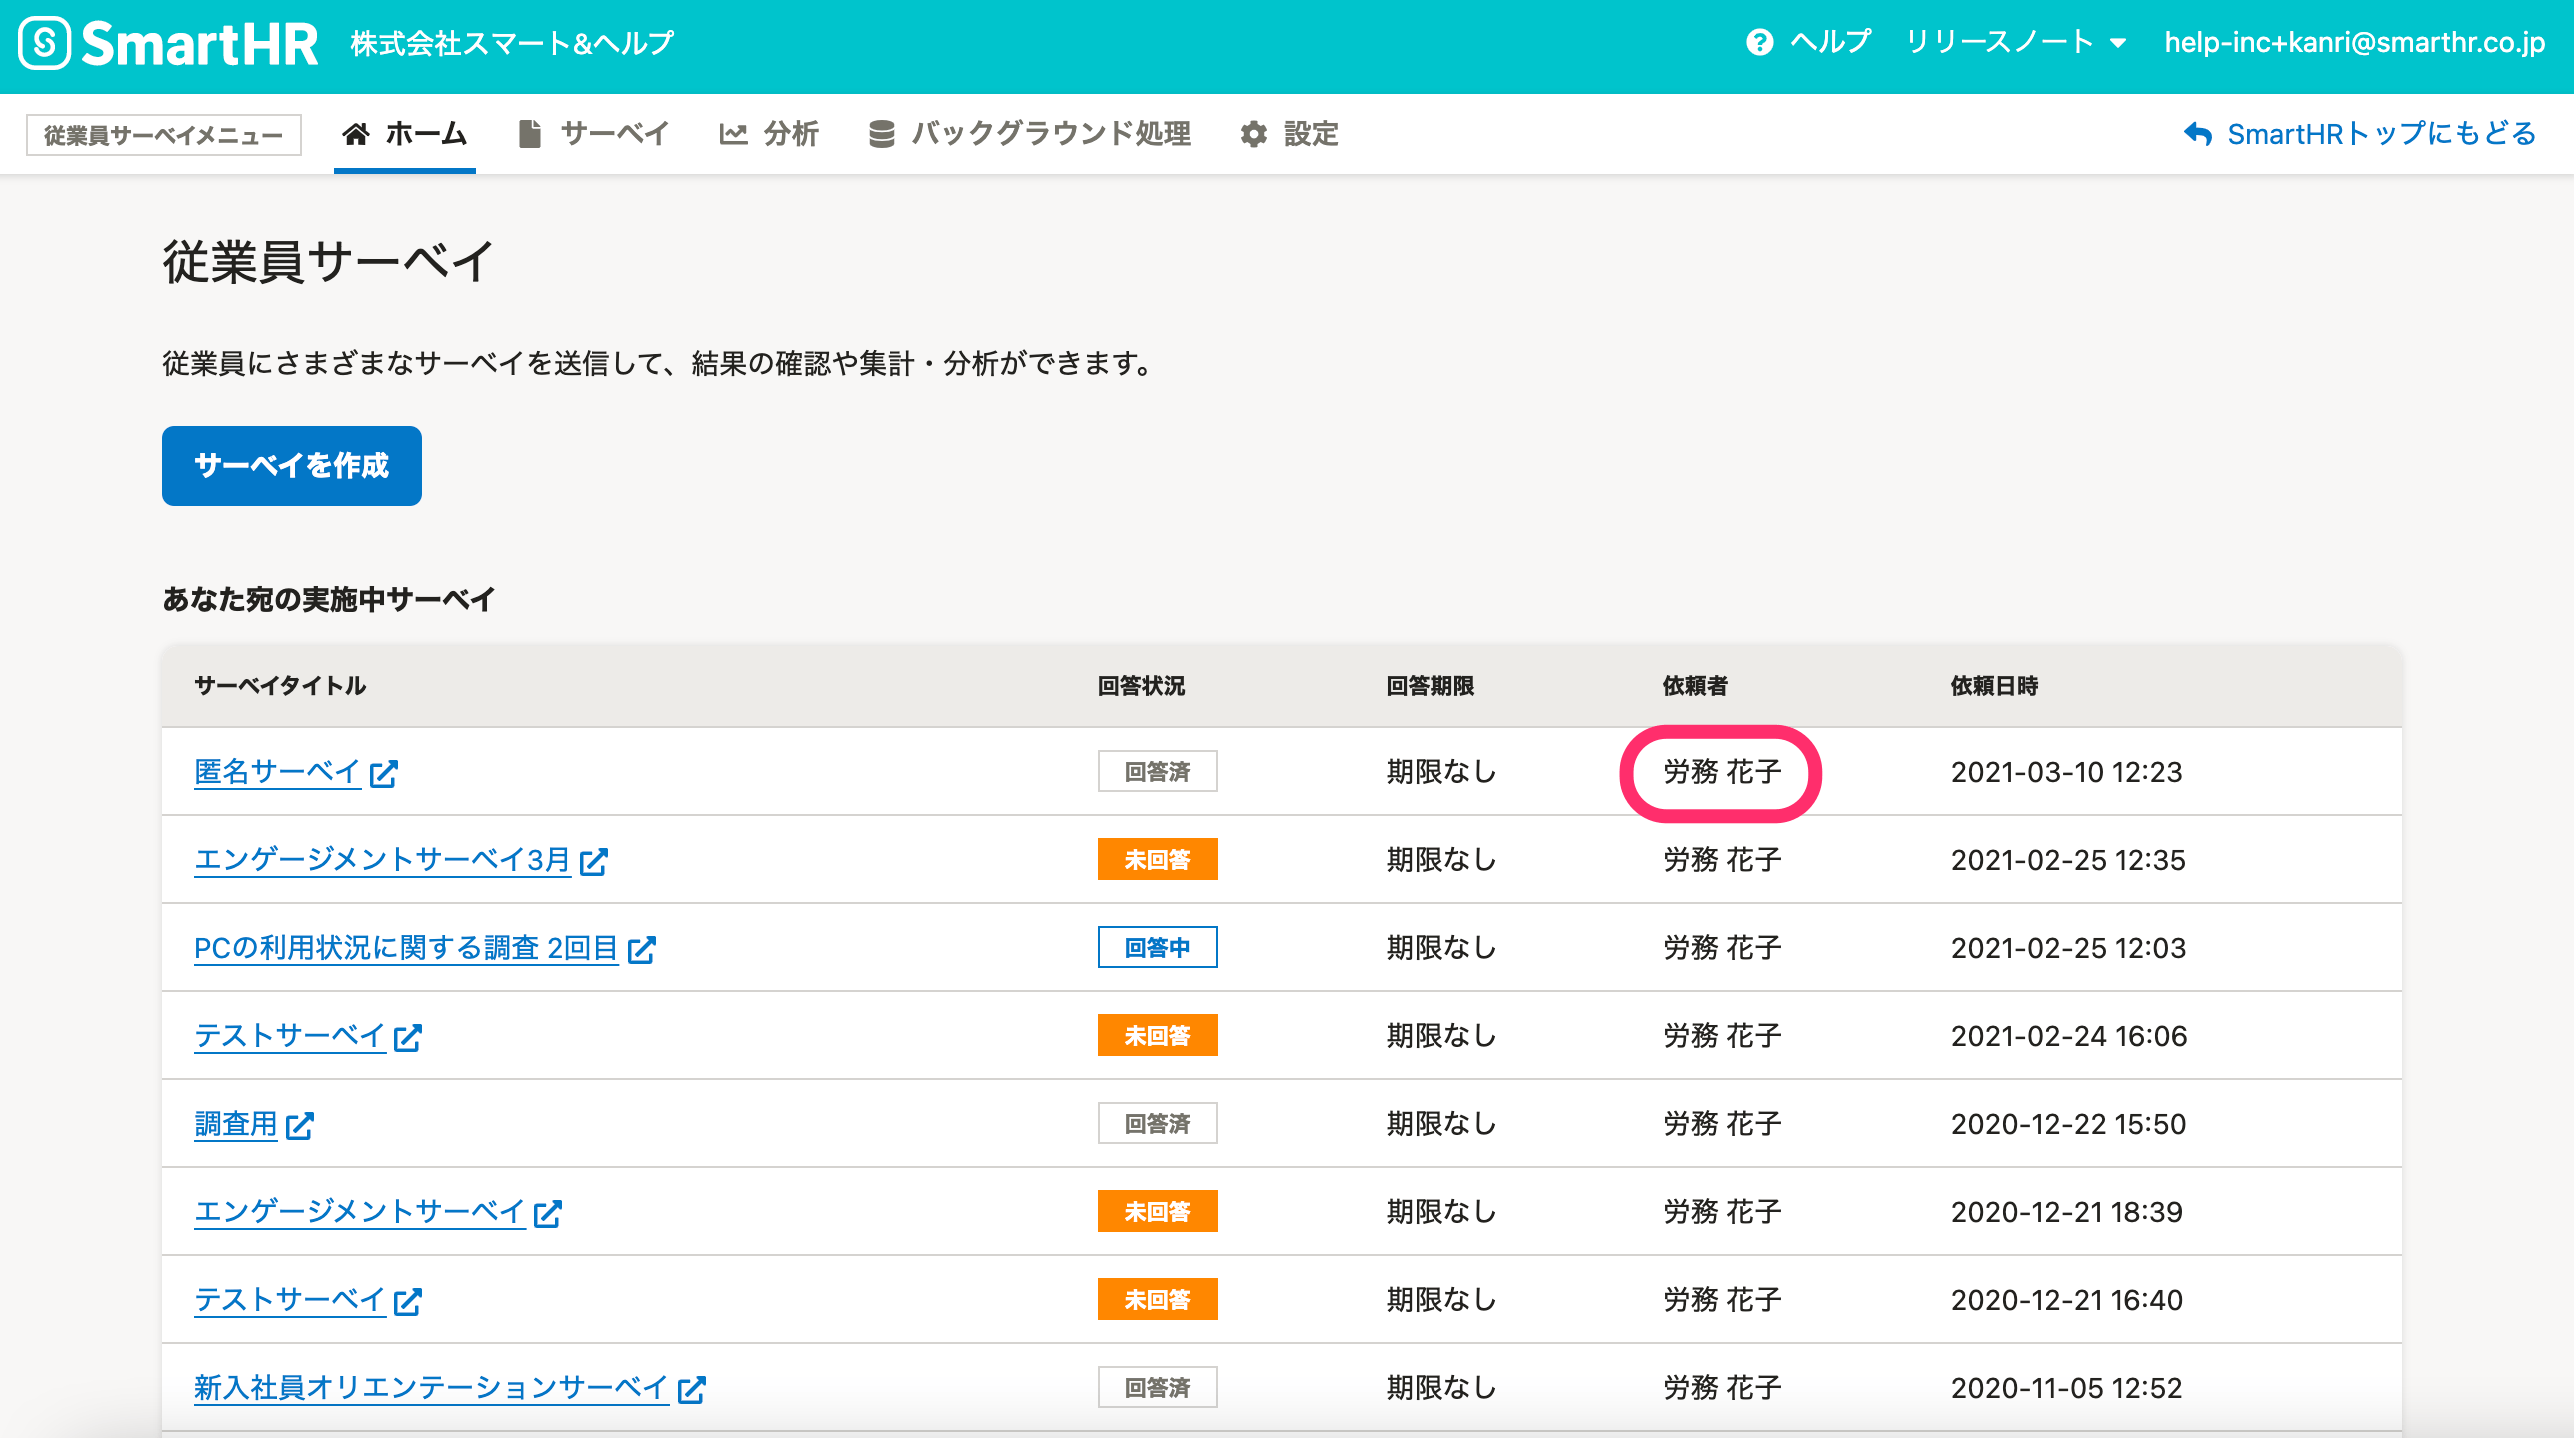Click あなた宛の実施中サーベイ section heading

(x=328, y=599)
